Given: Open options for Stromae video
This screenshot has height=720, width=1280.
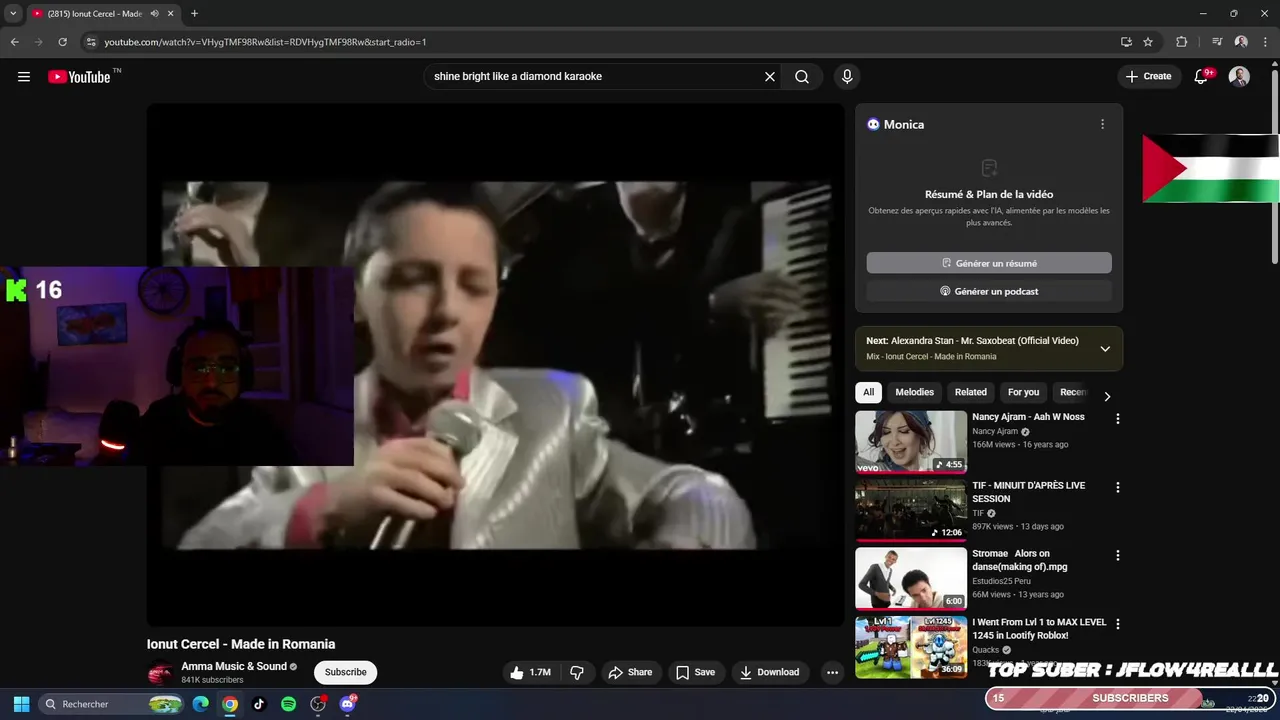Looking at the screenshot, I should (x=1118, y=556).
